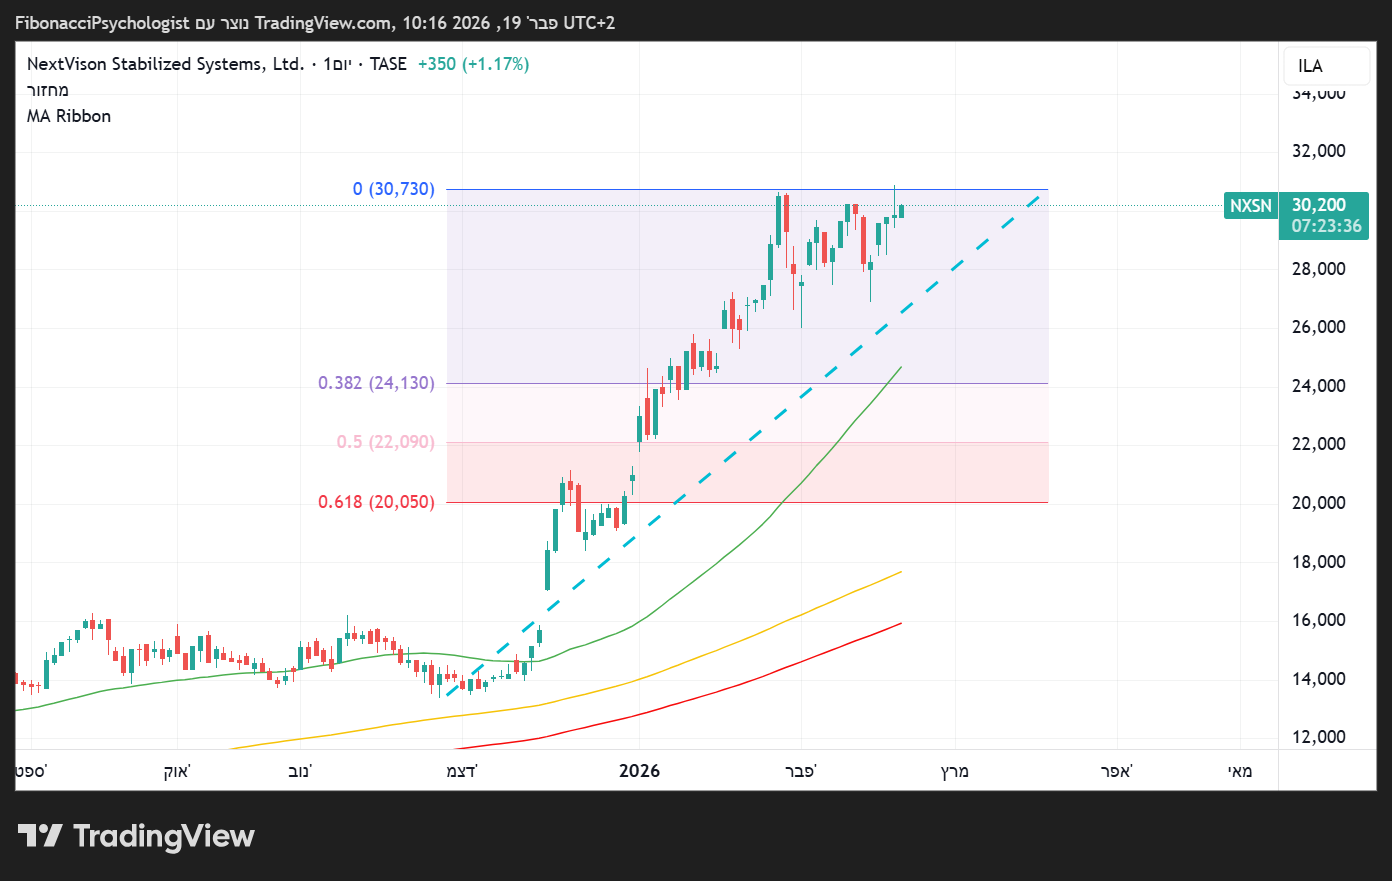Screen dimensions: 1392x881
Task: Click the 07:23:36 bar countdown timer
Action: (1326, 226)
